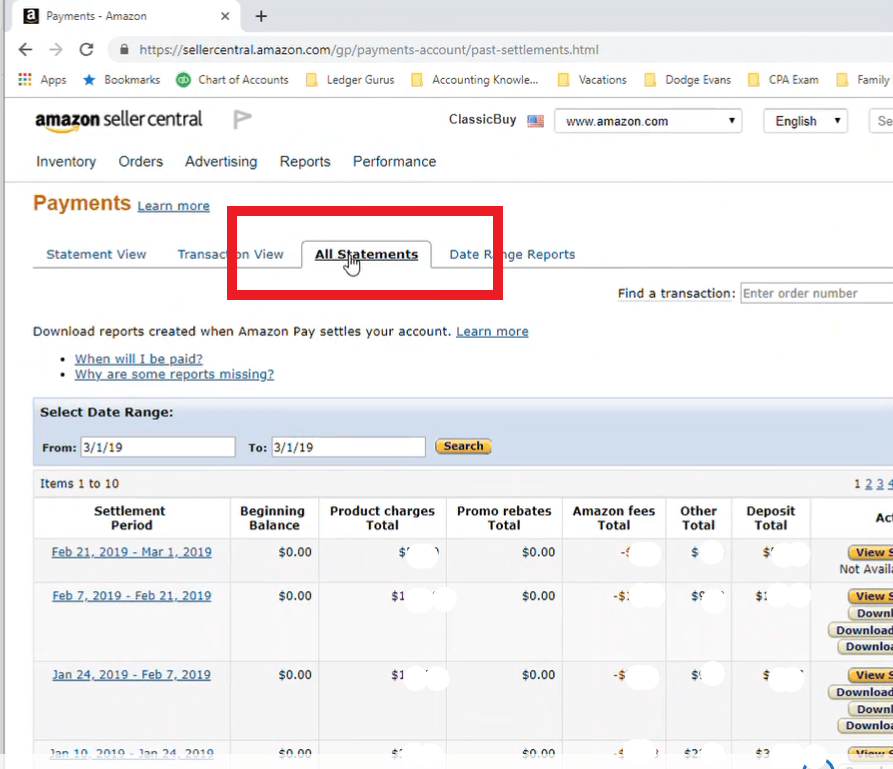
Task: Select the All Statements tab
Action: [x=366, y=254]
